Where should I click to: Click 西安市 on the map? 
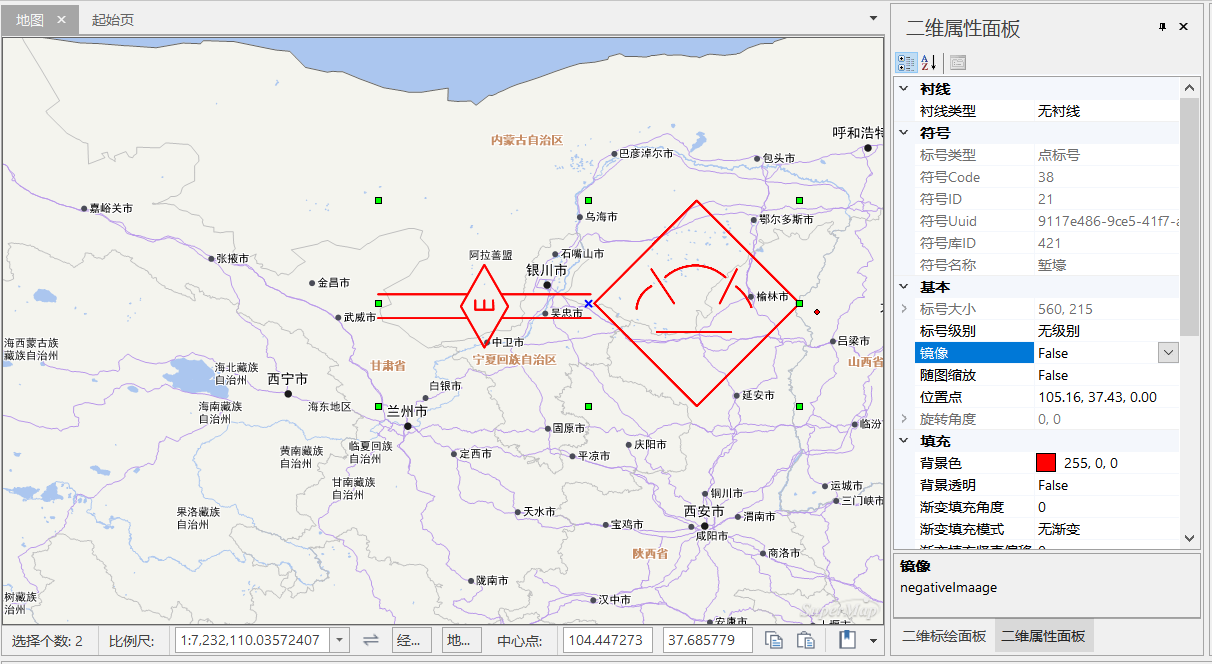703,511
